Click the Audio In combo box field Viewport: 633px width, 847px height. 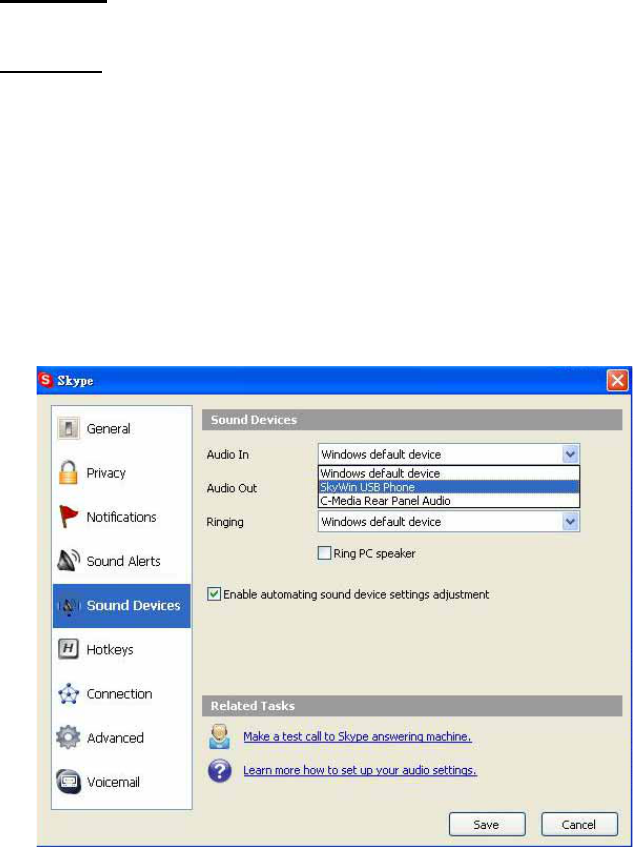tap(448, 454)
